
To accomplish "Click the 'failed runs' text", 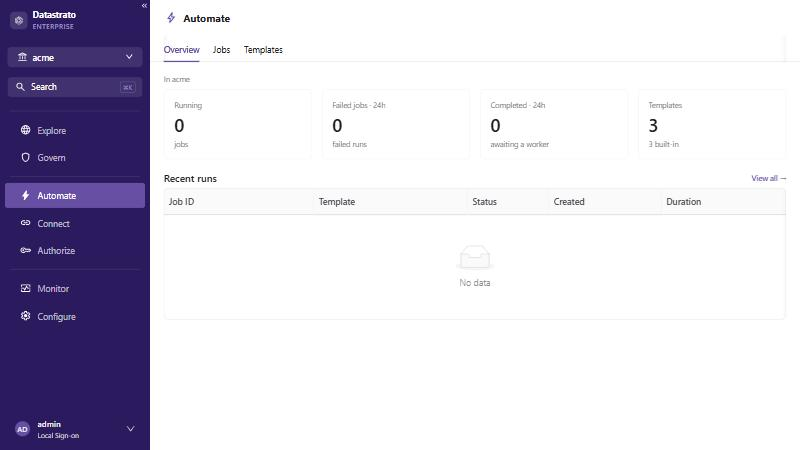I will pos(349,144).
